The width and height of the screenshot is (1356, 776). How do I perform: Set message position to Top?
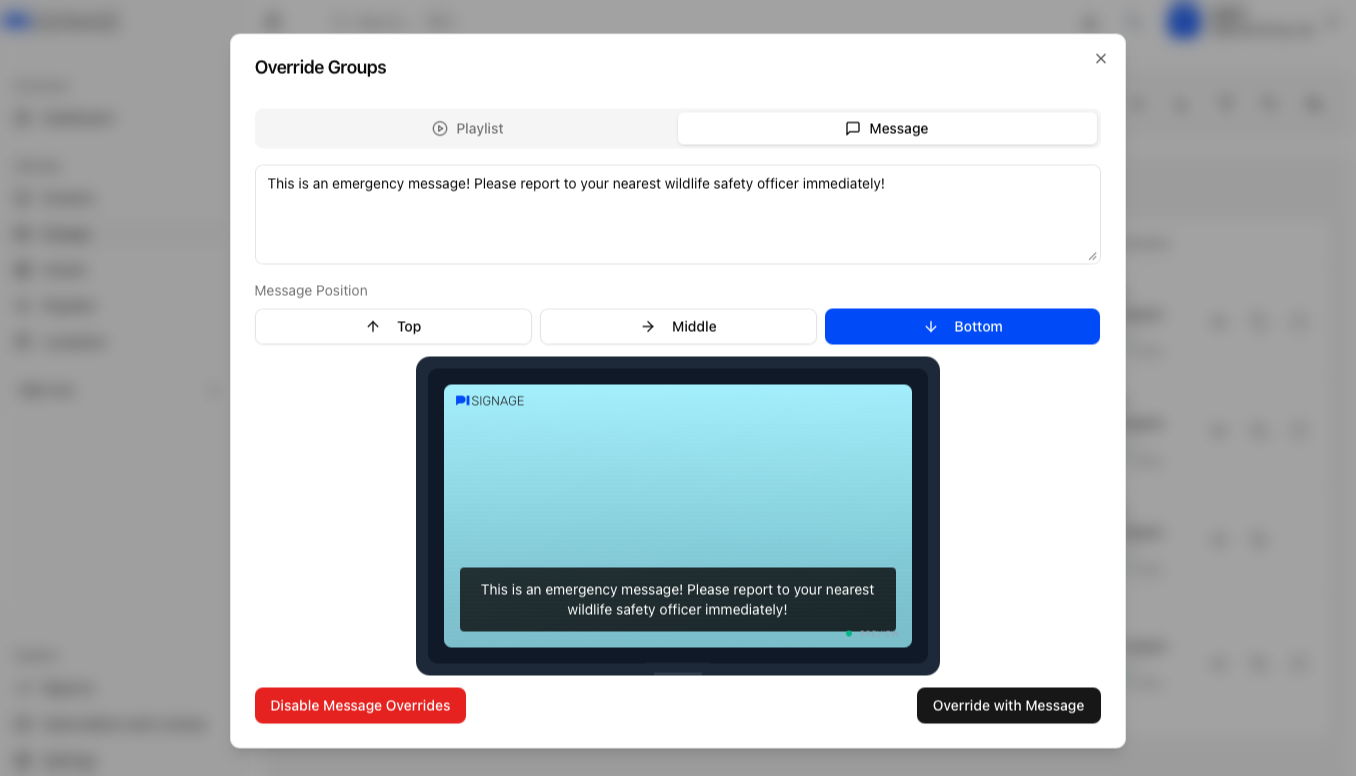(x=393, y=327)
